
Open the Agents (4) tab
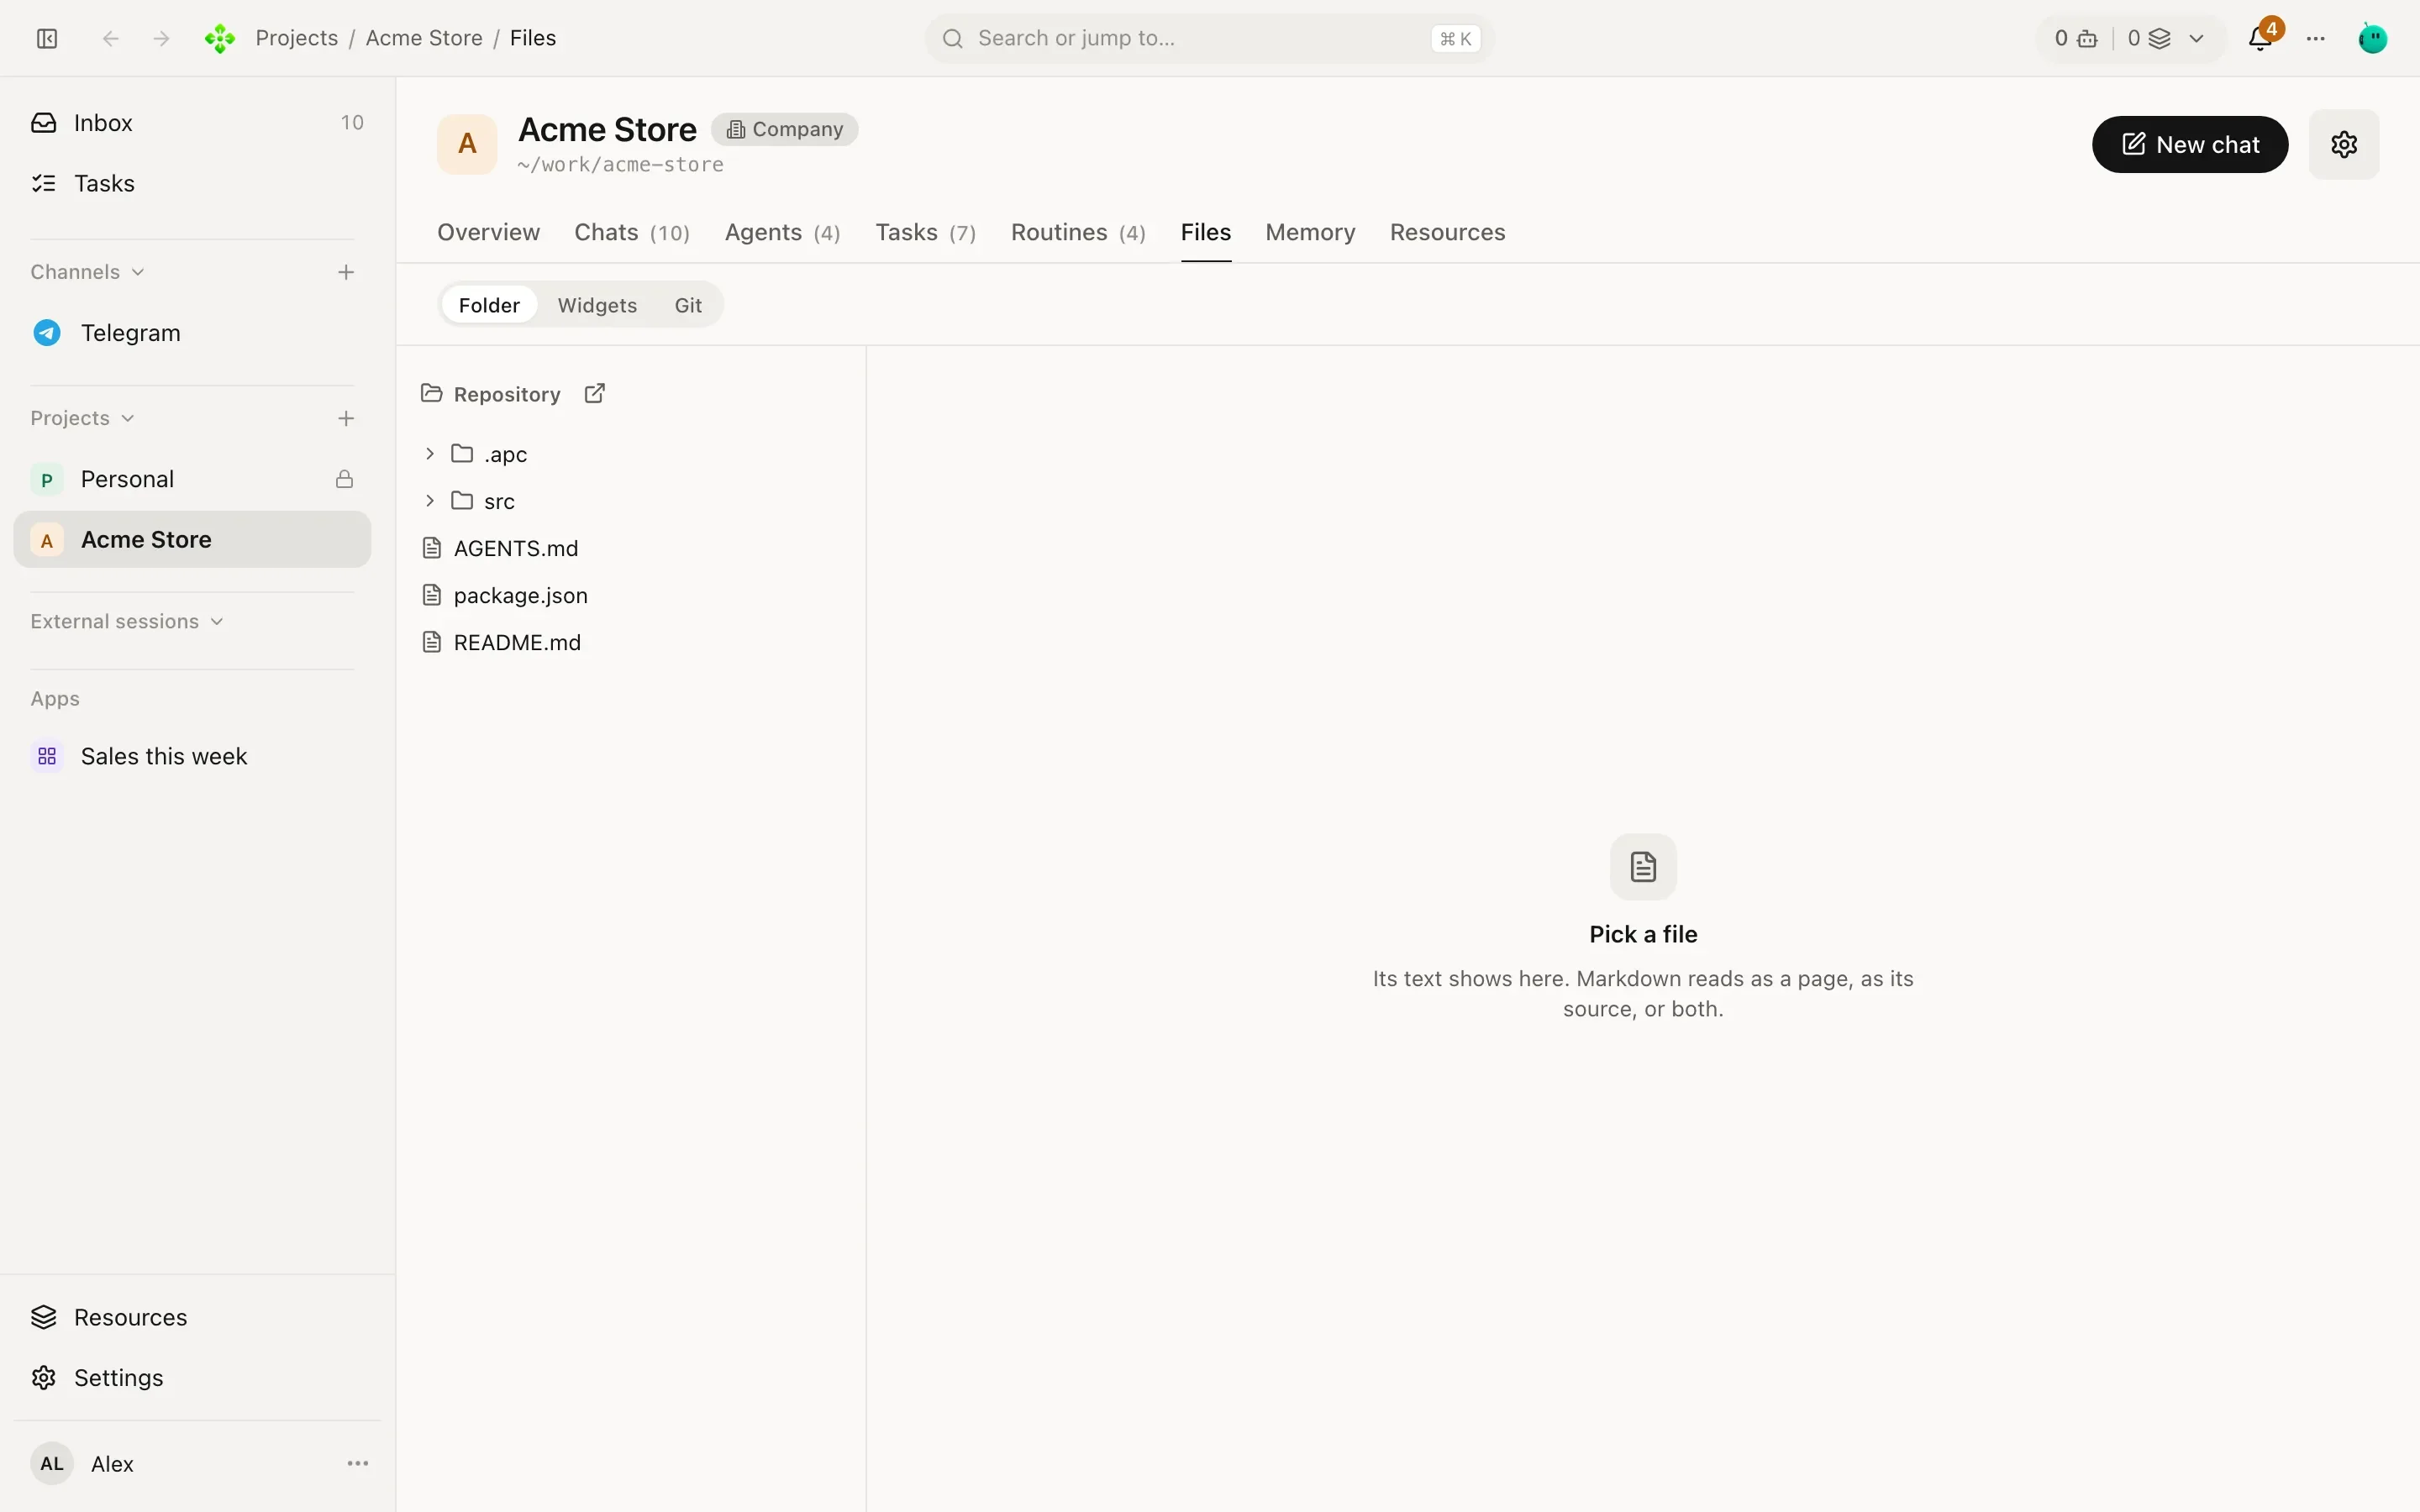click(x=782, y=232)
